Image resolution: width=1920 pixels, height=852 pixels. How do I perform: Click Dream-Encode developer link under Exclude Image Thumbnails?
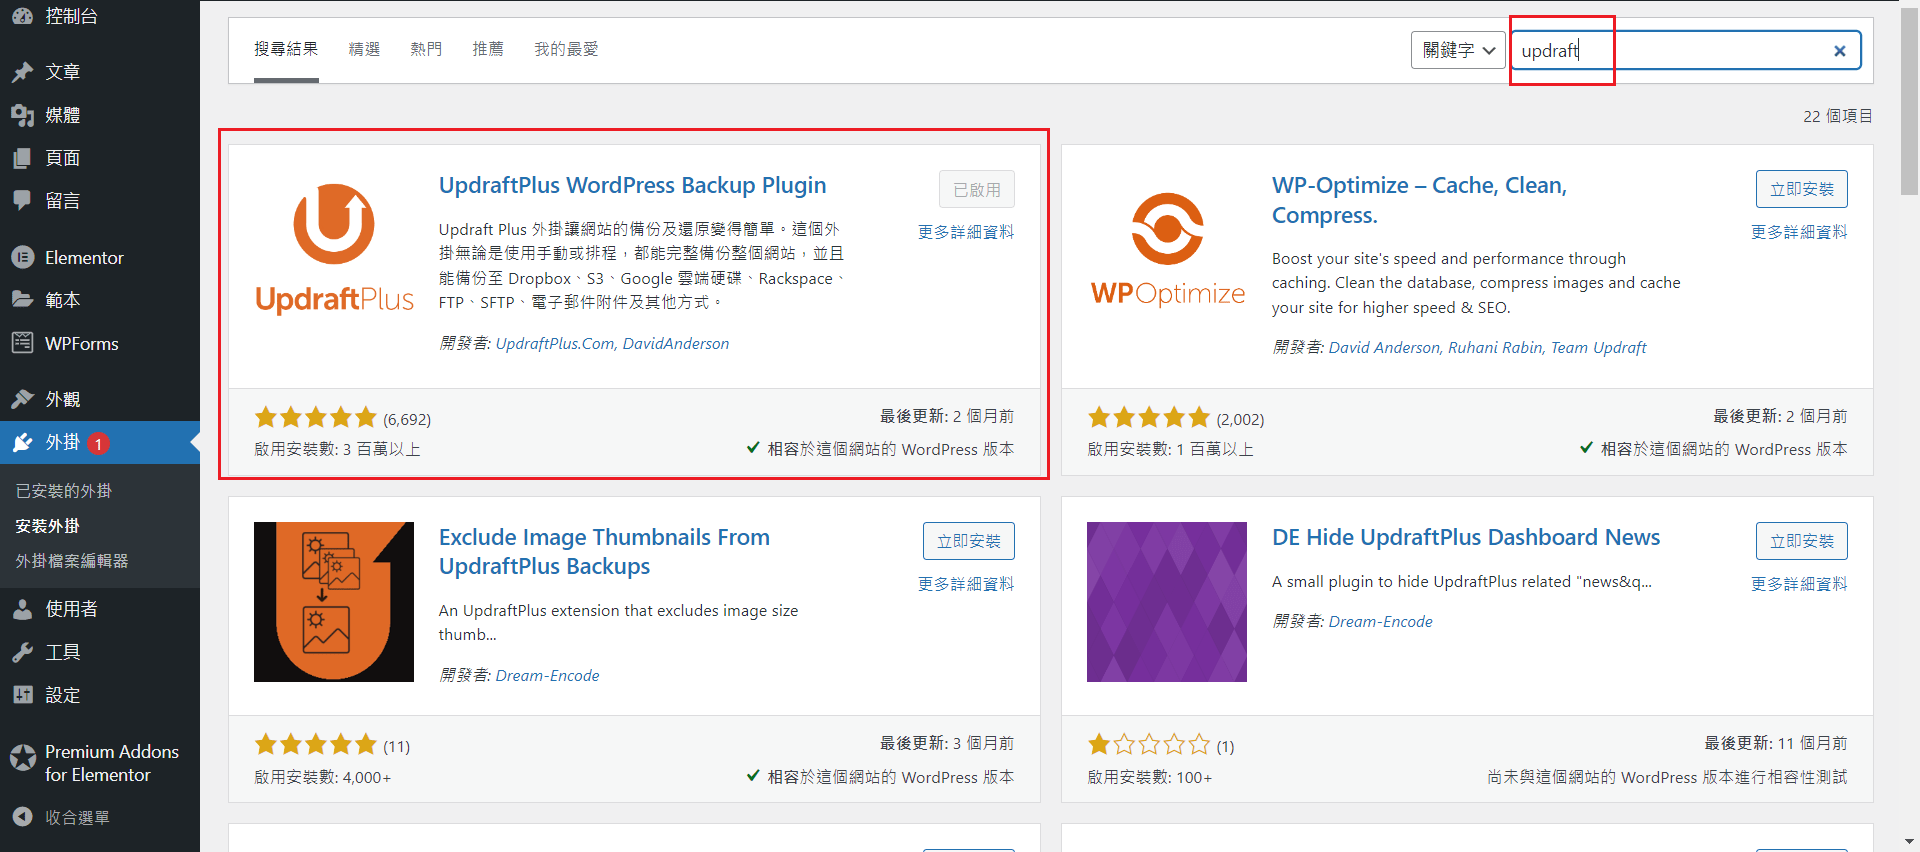point(547,676)
